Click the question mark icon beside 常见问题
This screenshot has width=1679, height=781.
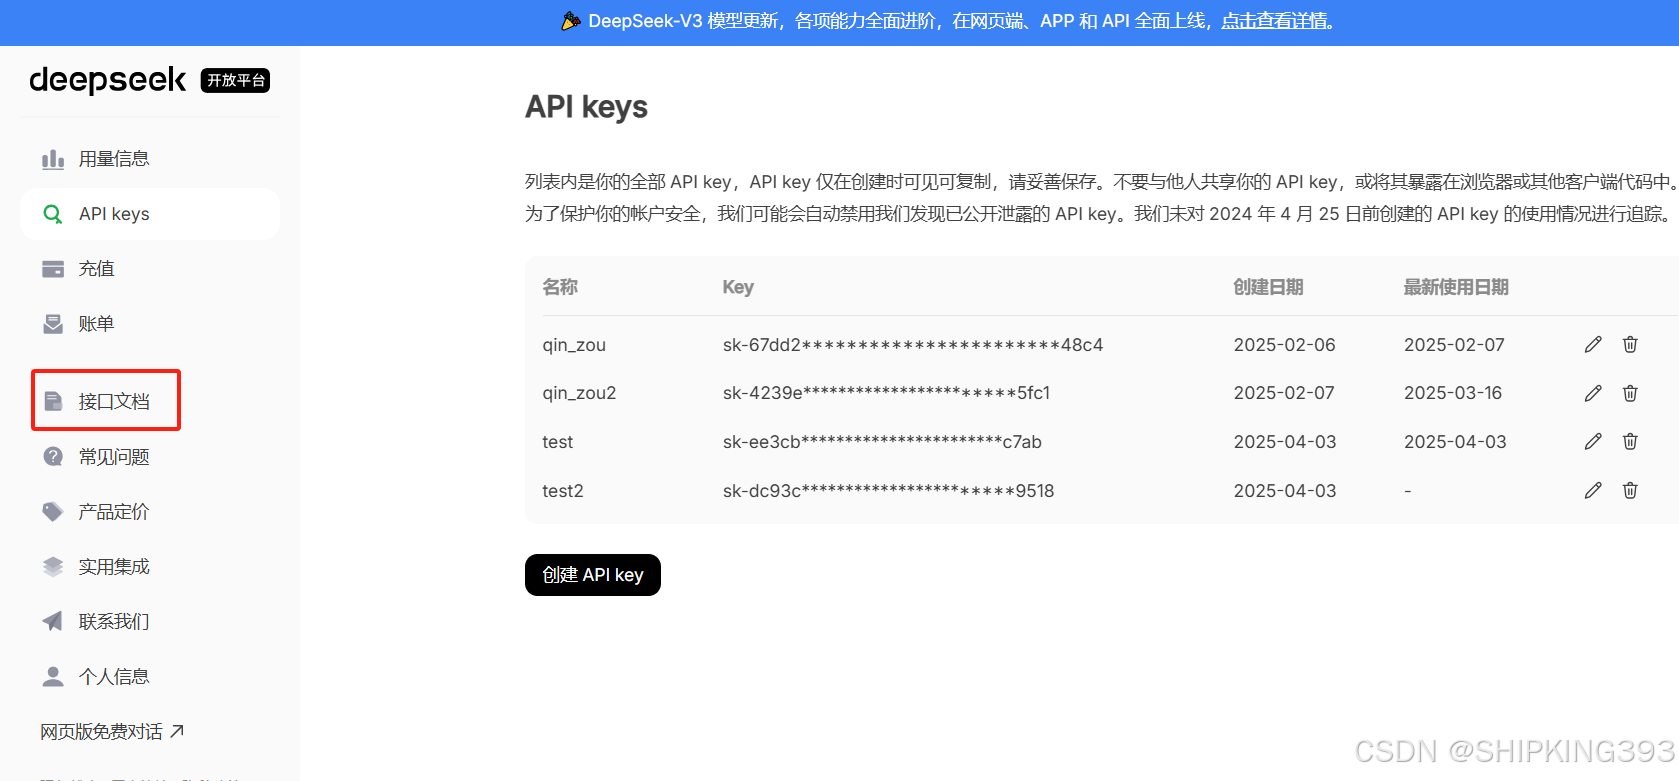pyautogui.click(x=53, y=456)
